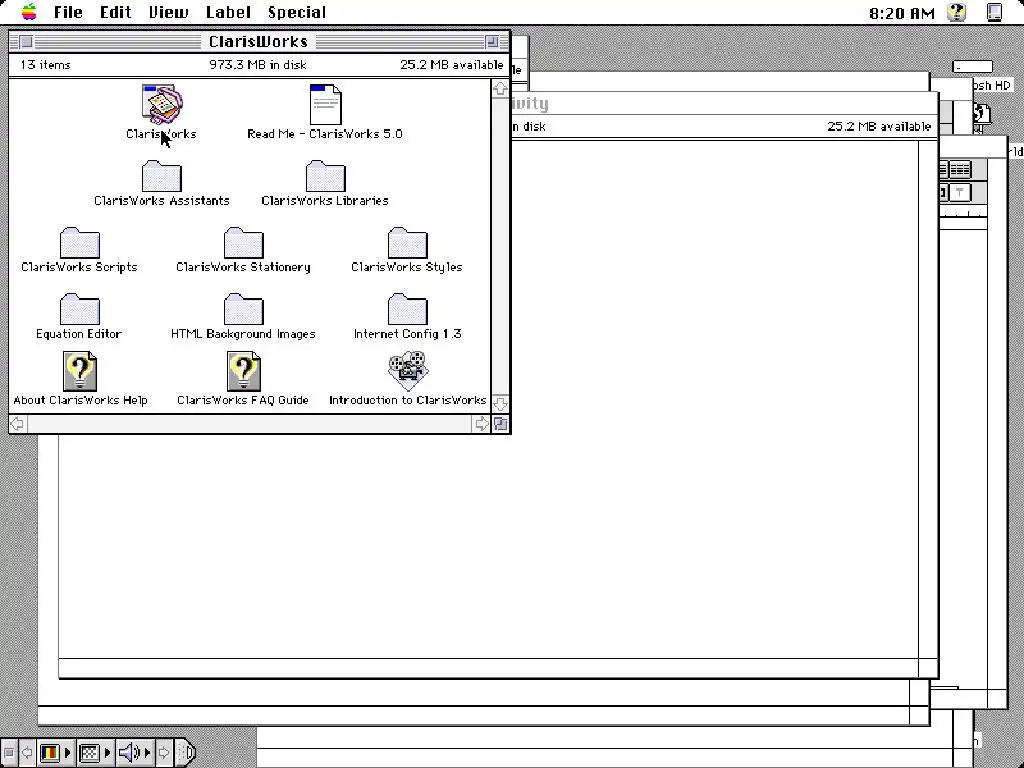Click the ClarisWorks window scroll left arrow
The image size is (1024, 768).
18,424
